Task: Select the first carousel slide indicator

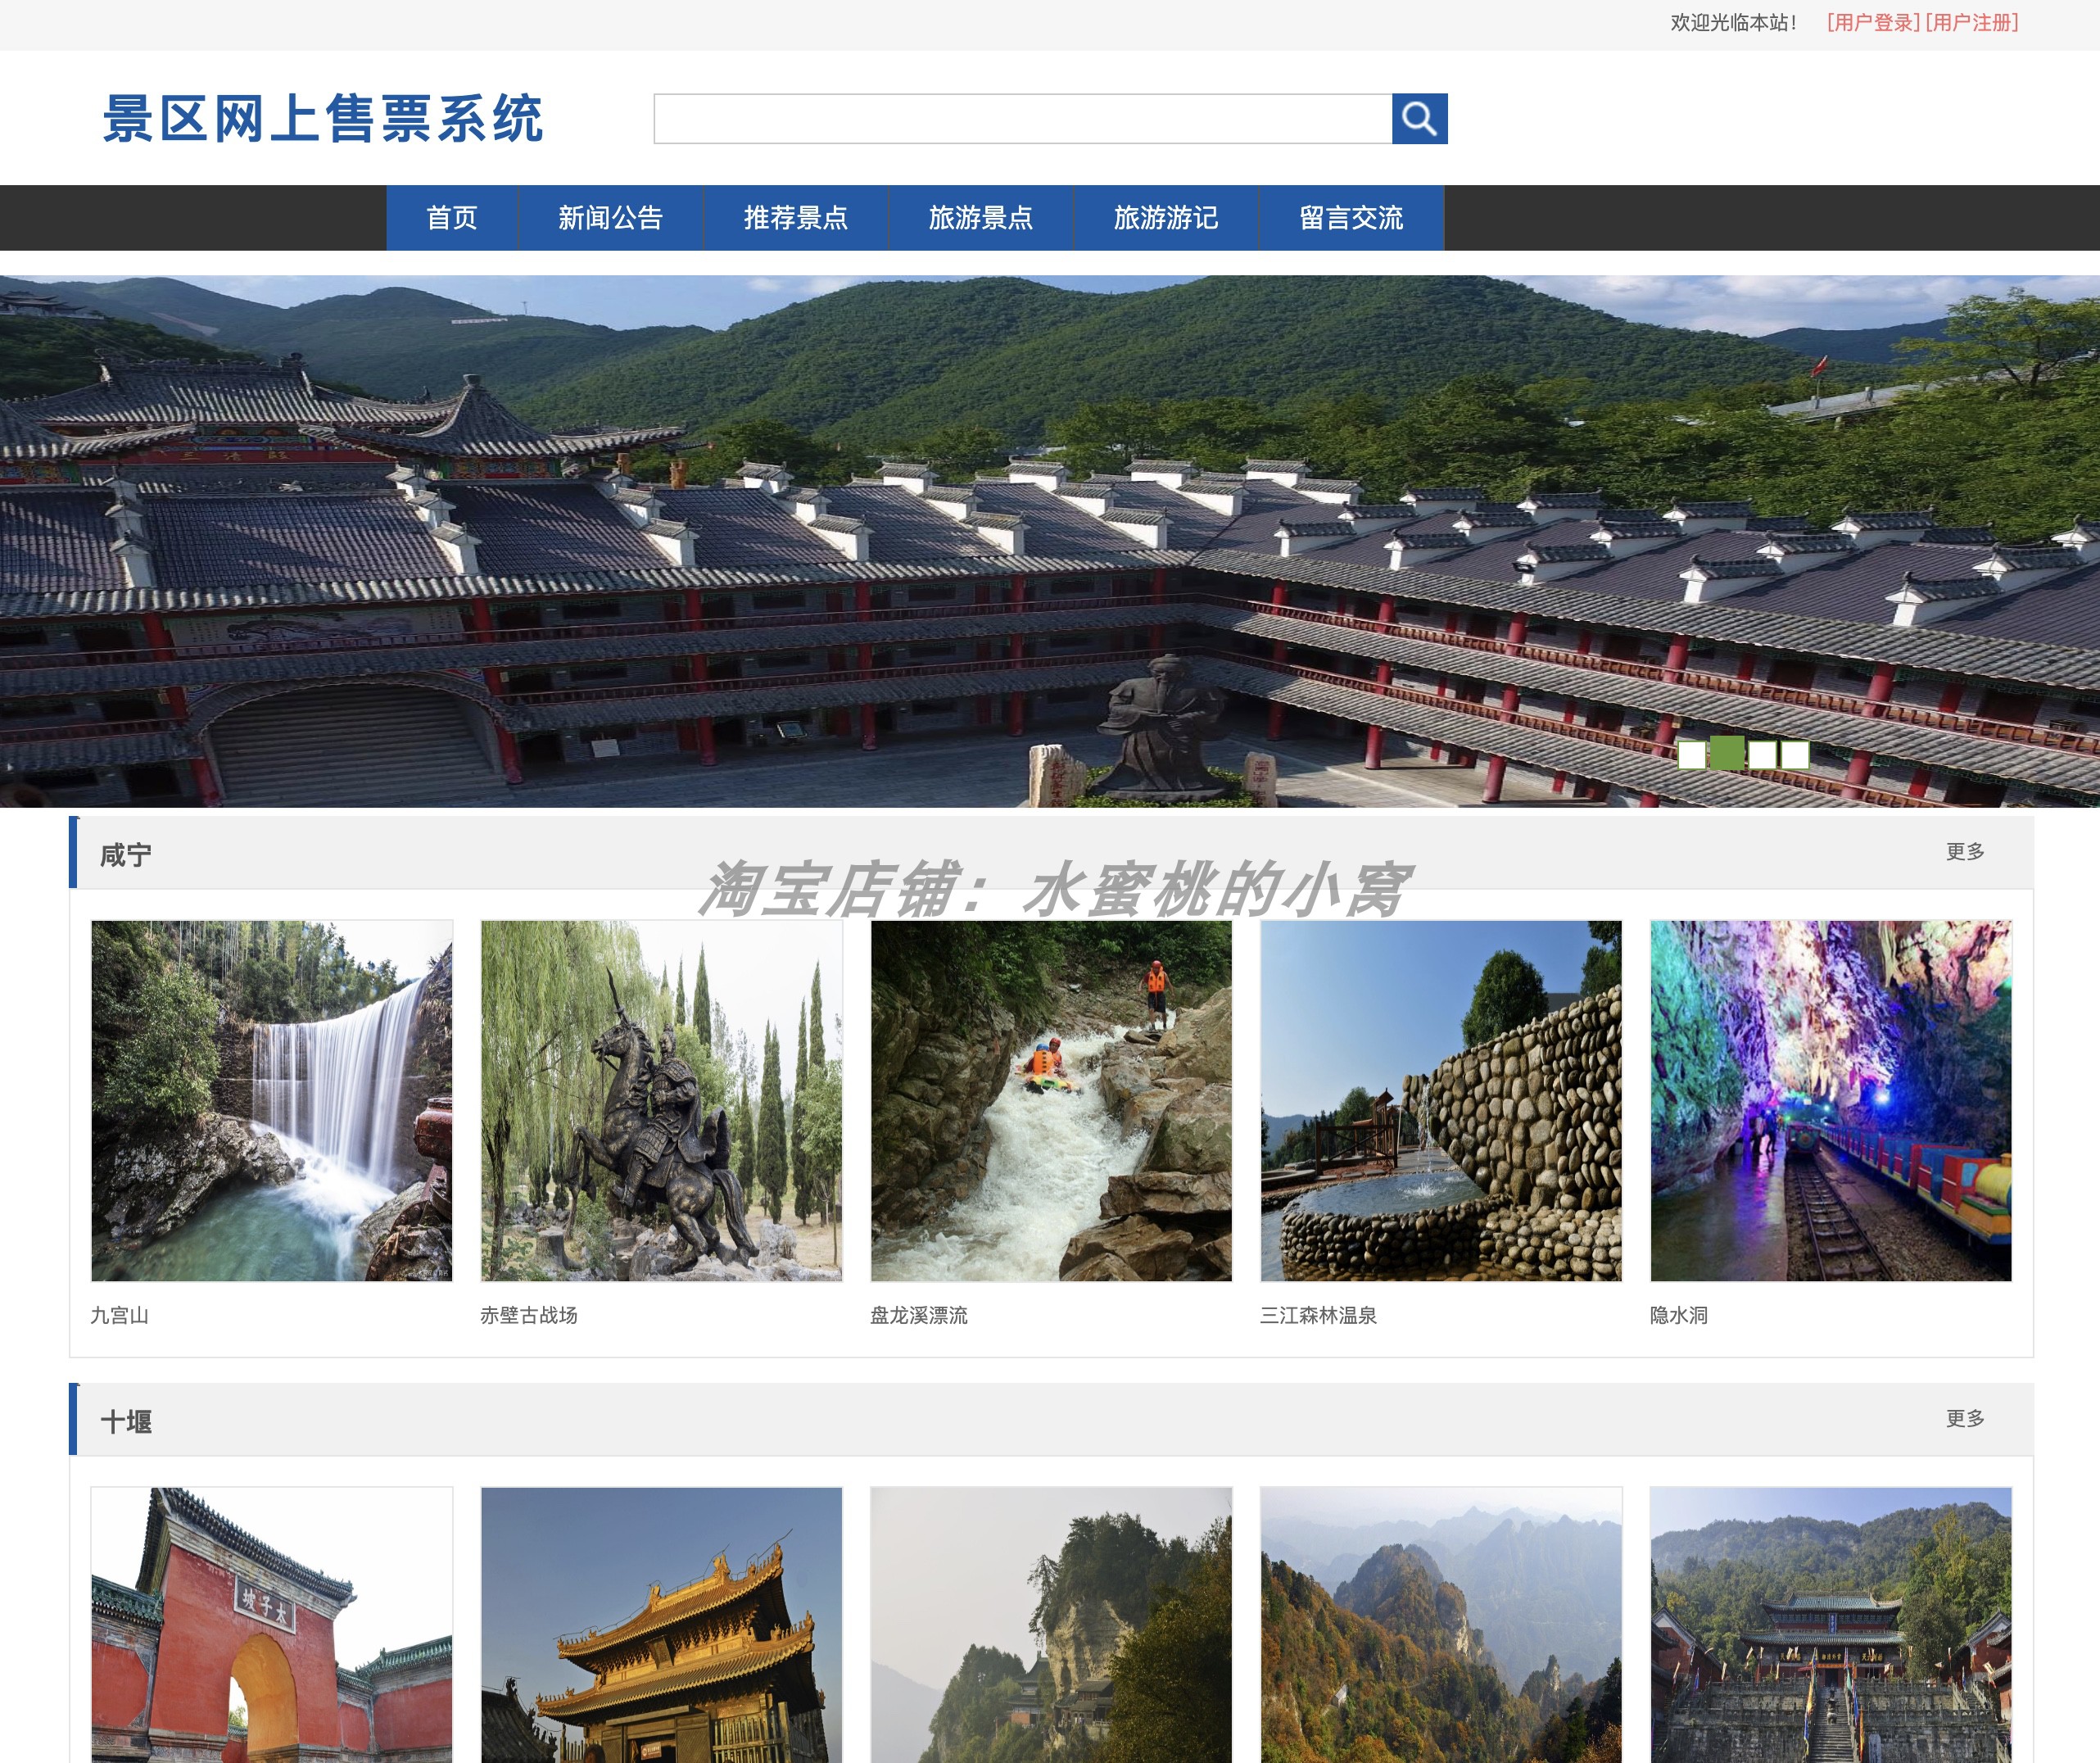Action: [1692, 754]
